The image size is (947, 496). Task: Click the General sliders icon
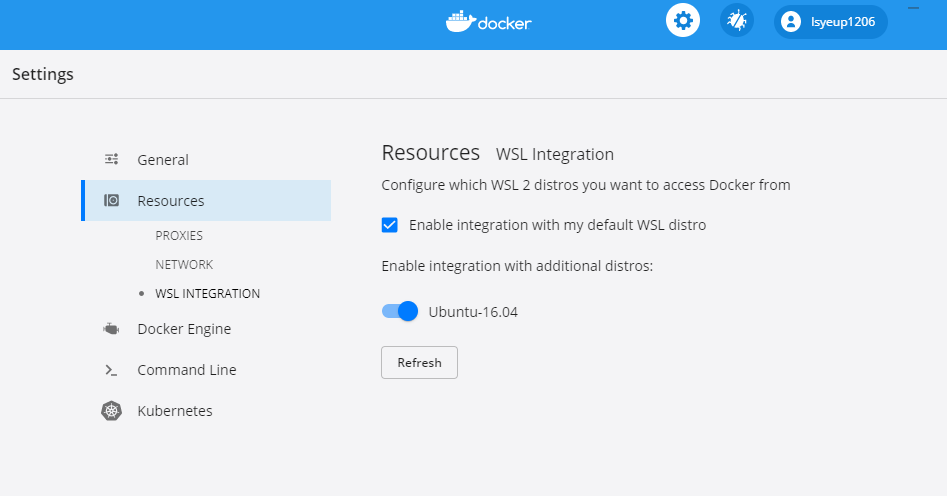(111, 159)
